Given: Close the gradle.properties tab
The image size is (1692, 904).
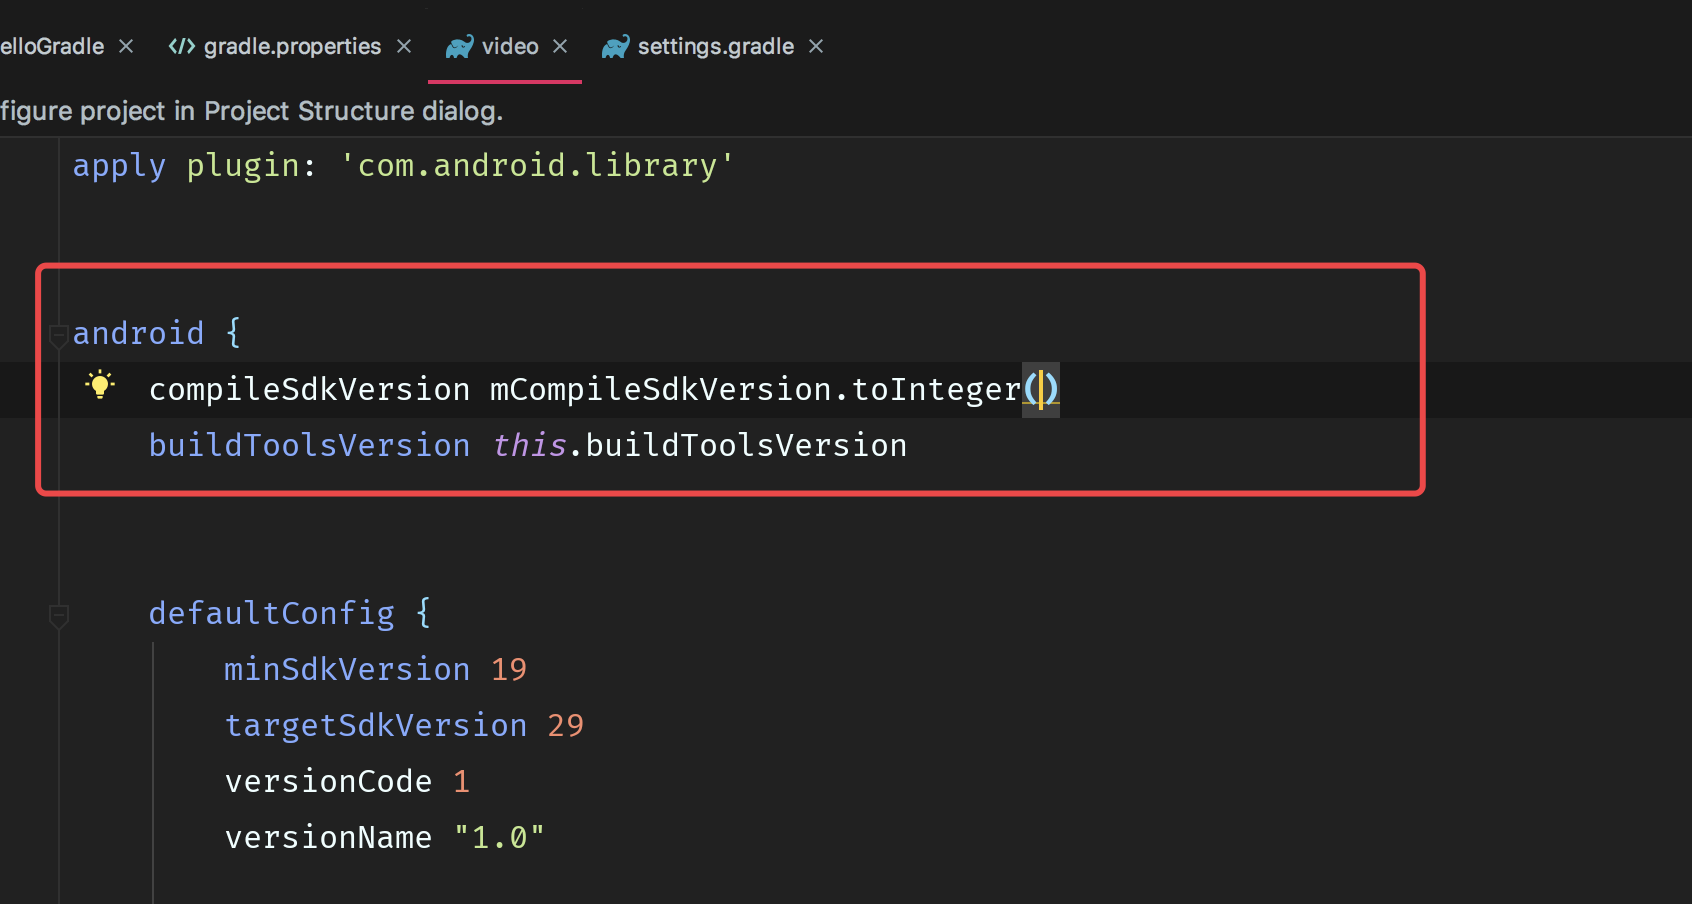Looking at the screenshot, I should click(404, 46).
